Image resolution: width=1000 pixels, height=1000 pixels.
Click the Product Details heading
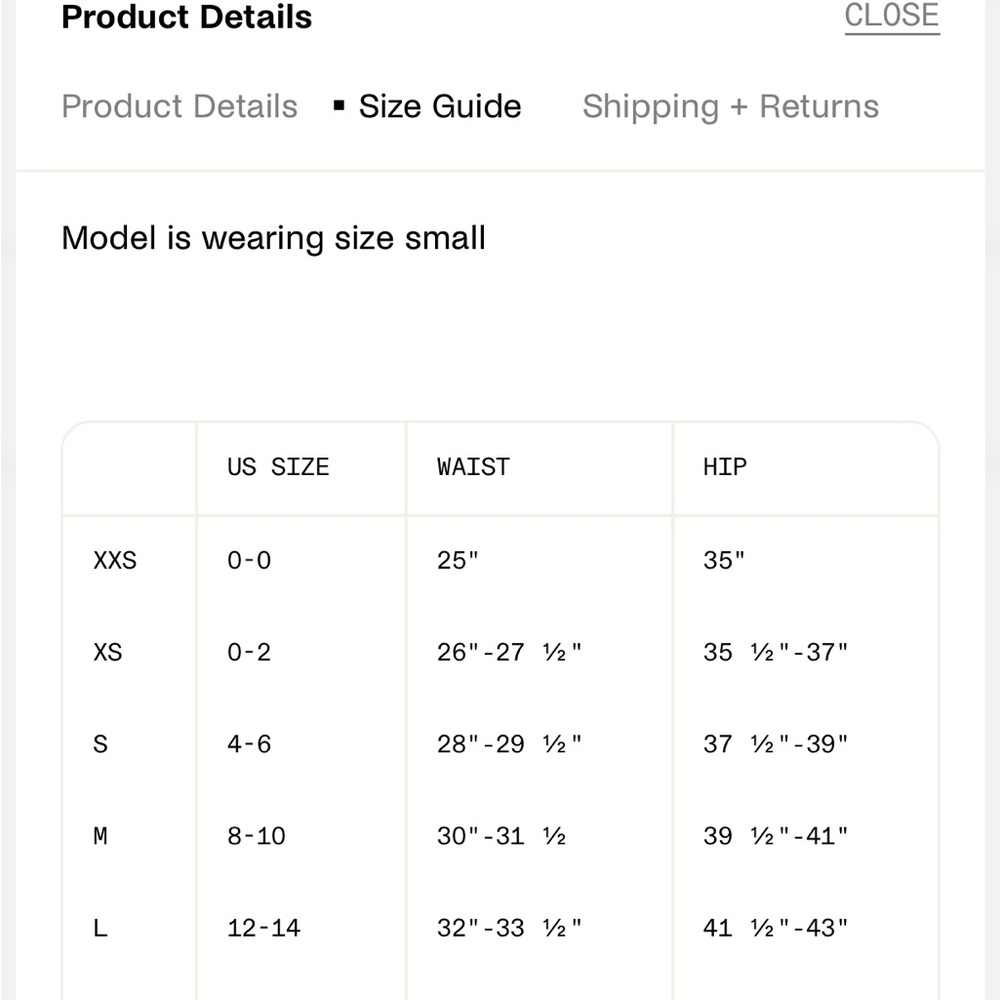click(187, 17)
